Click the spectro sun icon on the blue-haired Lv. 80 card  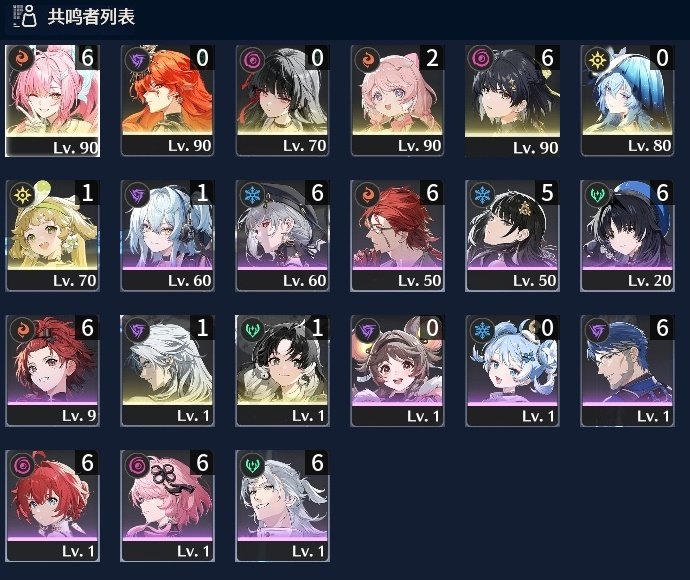pyautogui.click(x=597, y=59)
